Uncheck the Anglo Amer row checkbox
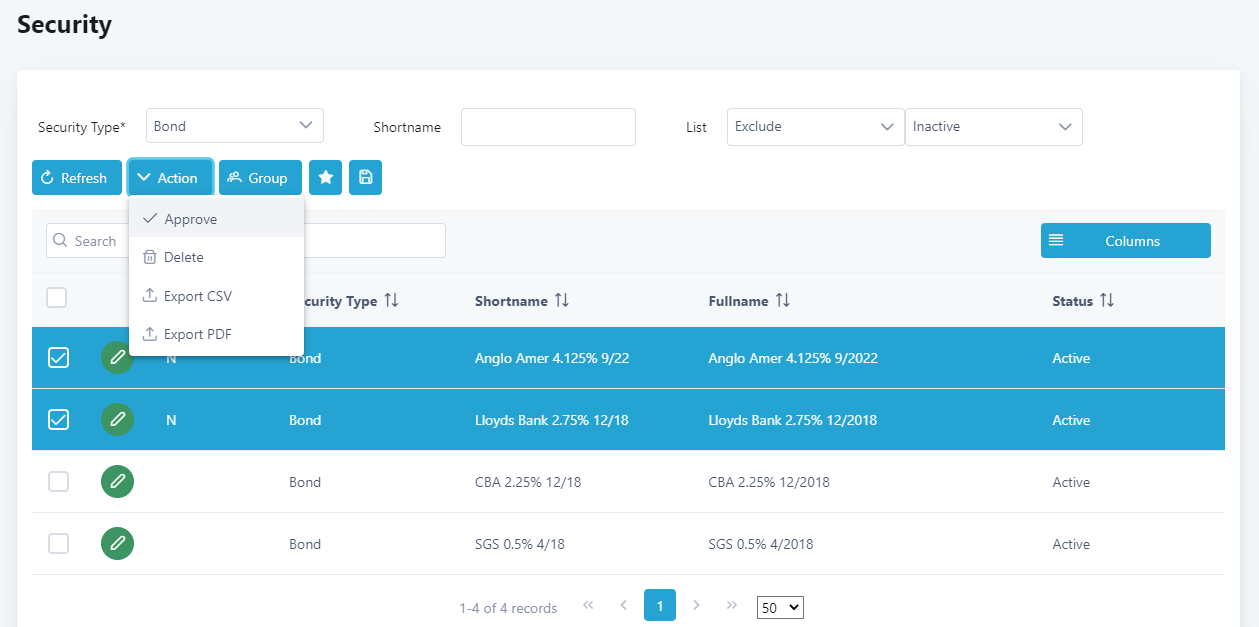Image resolution: width=1259 pixels, height=627 pixels. (x=59, y=358)
